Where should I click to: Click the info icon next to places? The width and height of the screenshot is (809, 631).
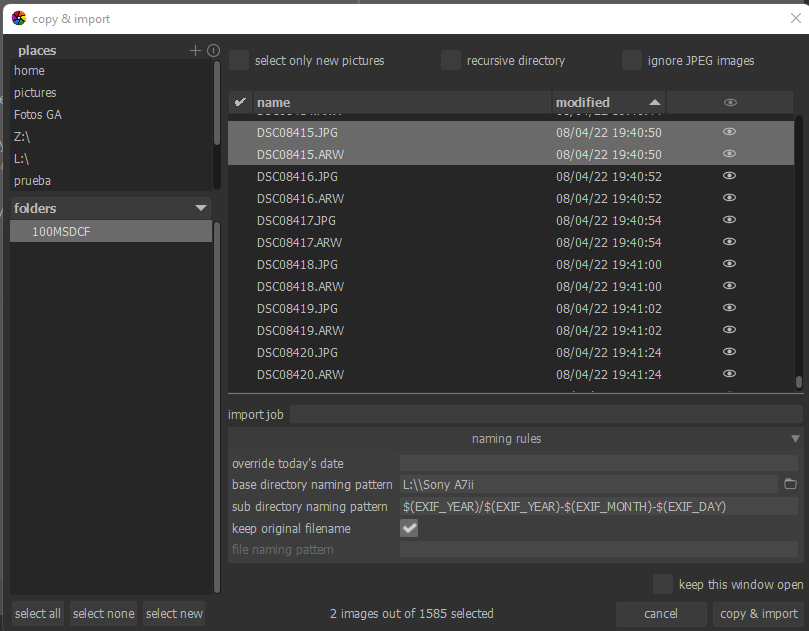pos(213,51)
